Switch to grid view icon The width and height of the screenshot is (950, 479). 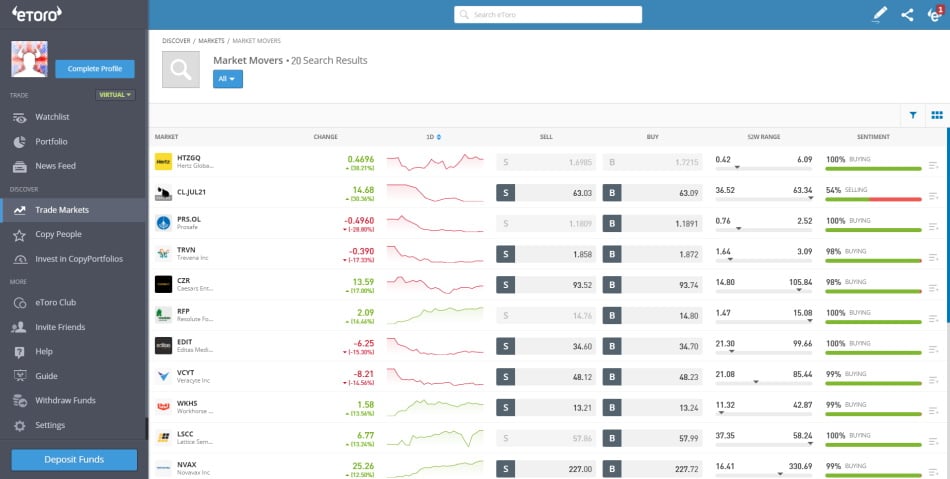(937, 115)
